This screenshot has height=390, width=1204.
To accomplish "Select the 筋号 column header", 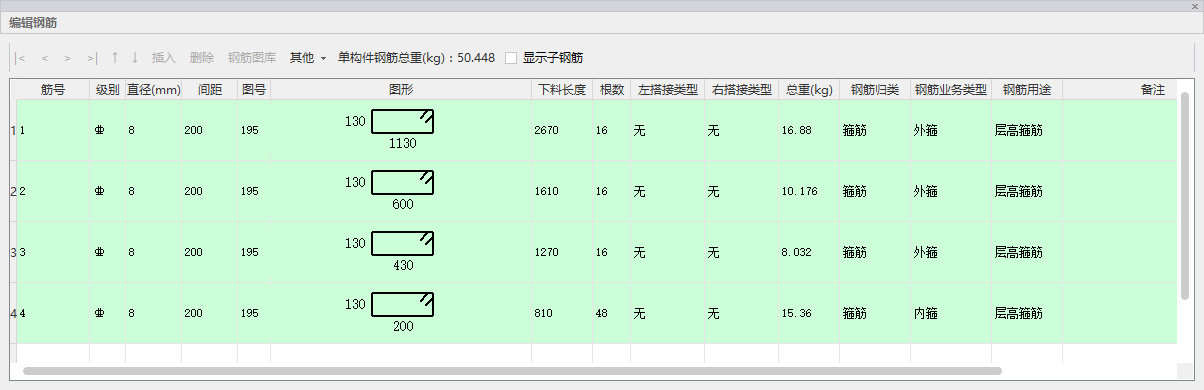I will (x=53, y=90).
